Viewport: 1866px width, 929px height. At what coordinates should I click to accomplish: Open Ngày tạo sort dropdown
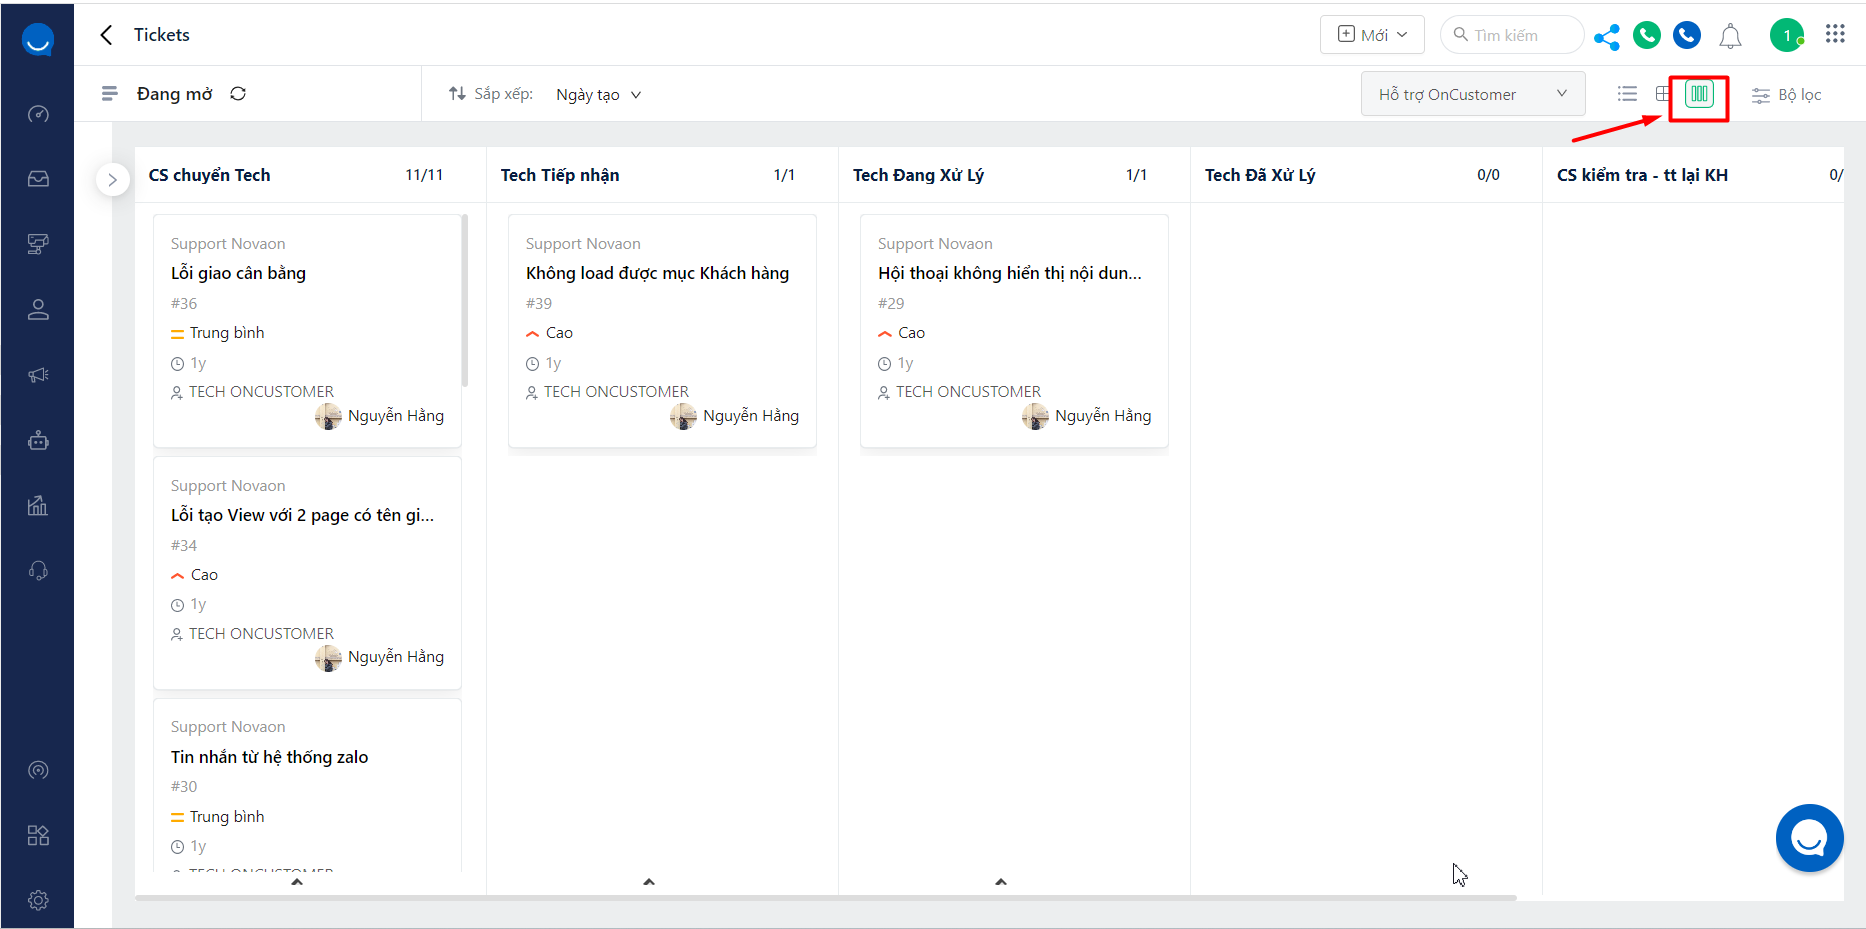point(598,95)
